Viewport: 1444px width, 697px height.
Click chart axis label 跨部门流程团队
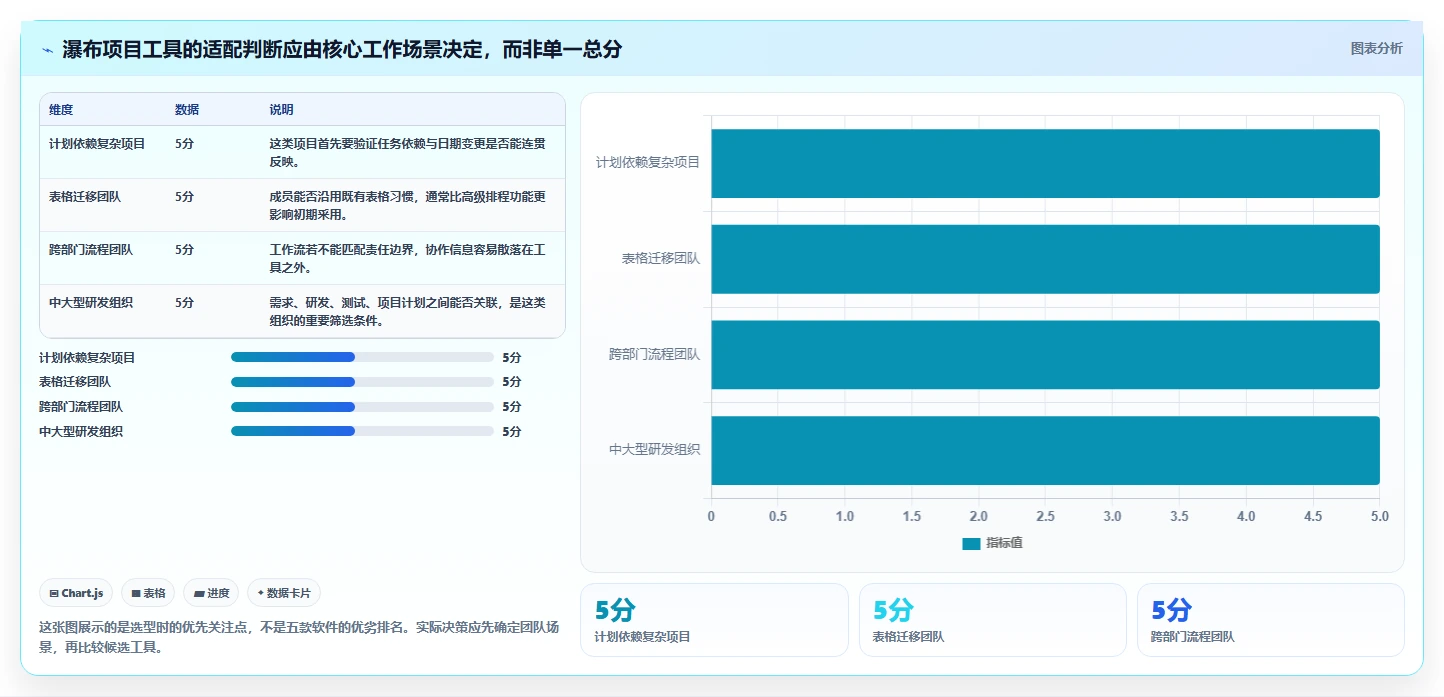coord(655,354)
